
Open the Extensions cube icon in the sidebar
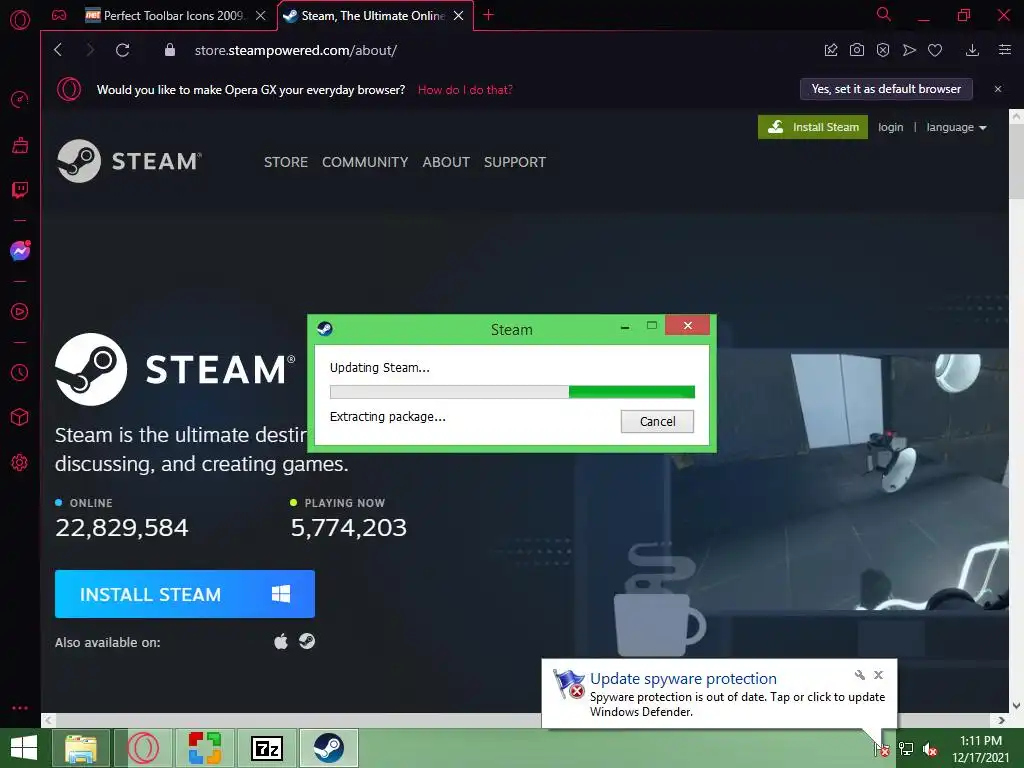20,417
